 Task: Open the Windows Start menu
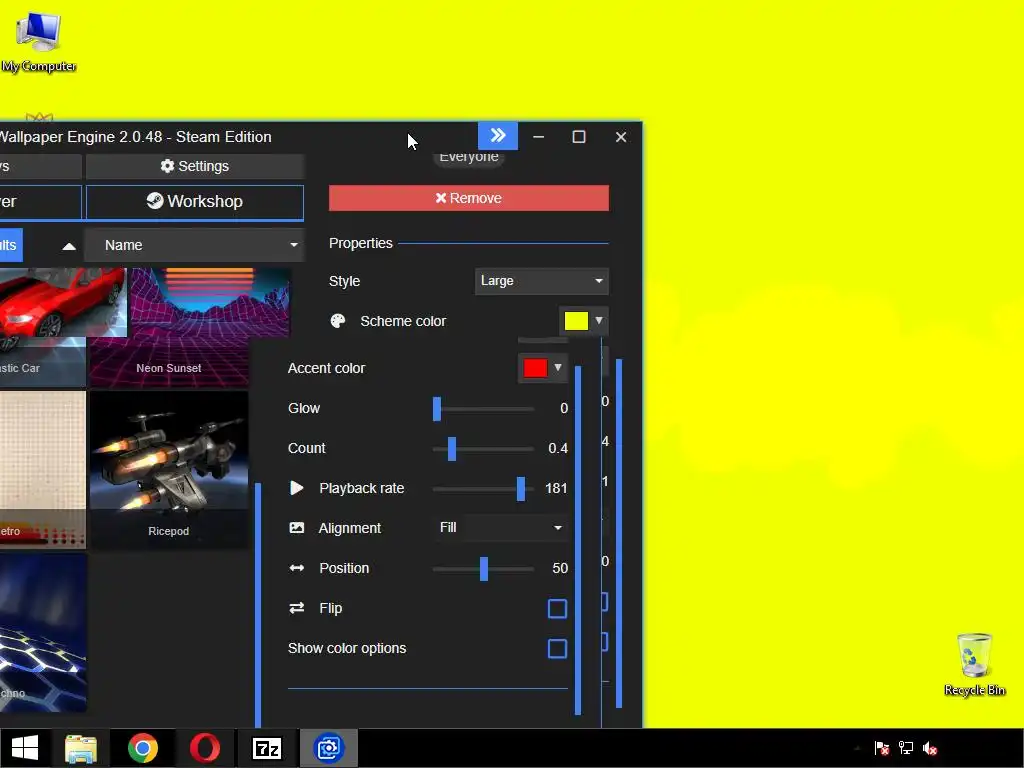25,748
